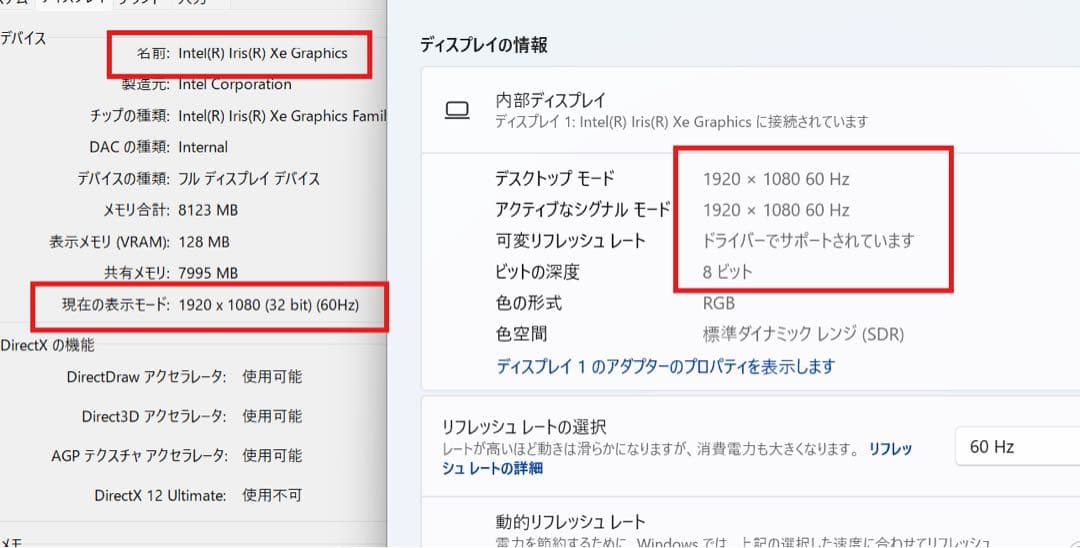Click the 製造元 Intel Corporation value

(x=235, y=85)
